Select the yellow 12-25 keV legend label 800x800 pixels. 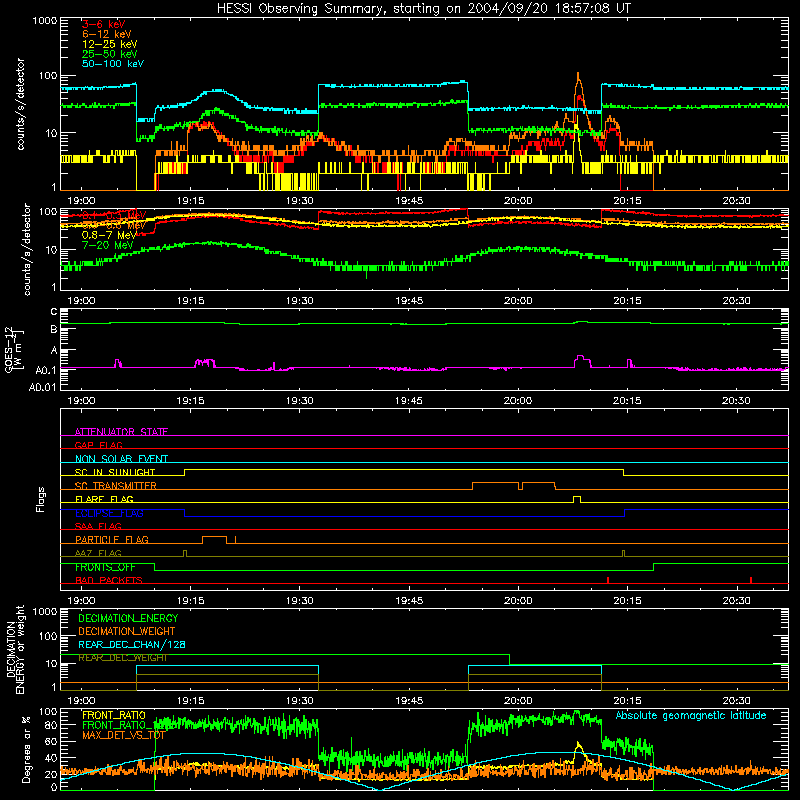coord(110,44)
